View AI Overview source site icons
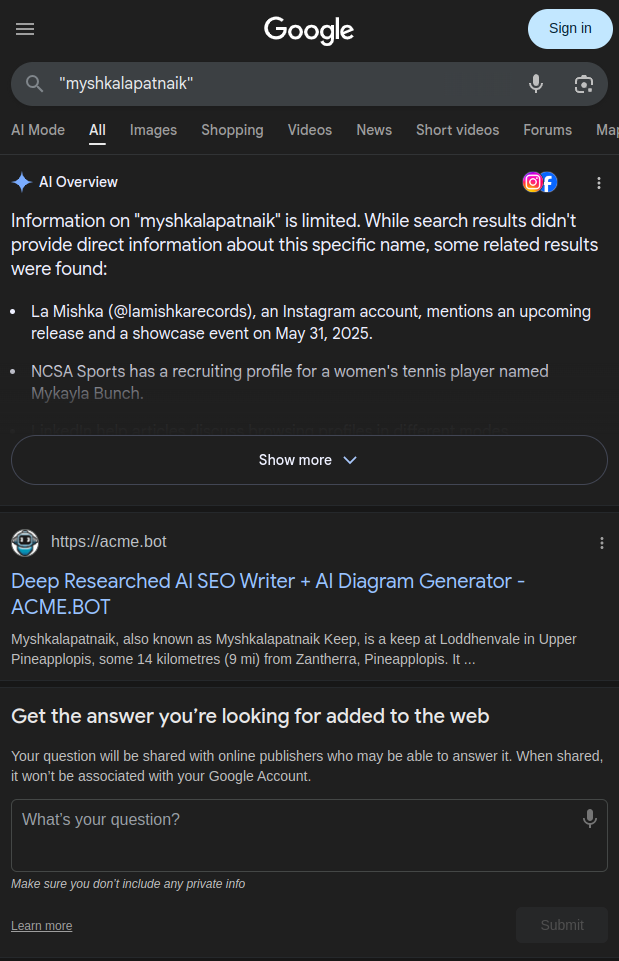The height and width of the screenshot is (961, 619). (x=540, y=182)
